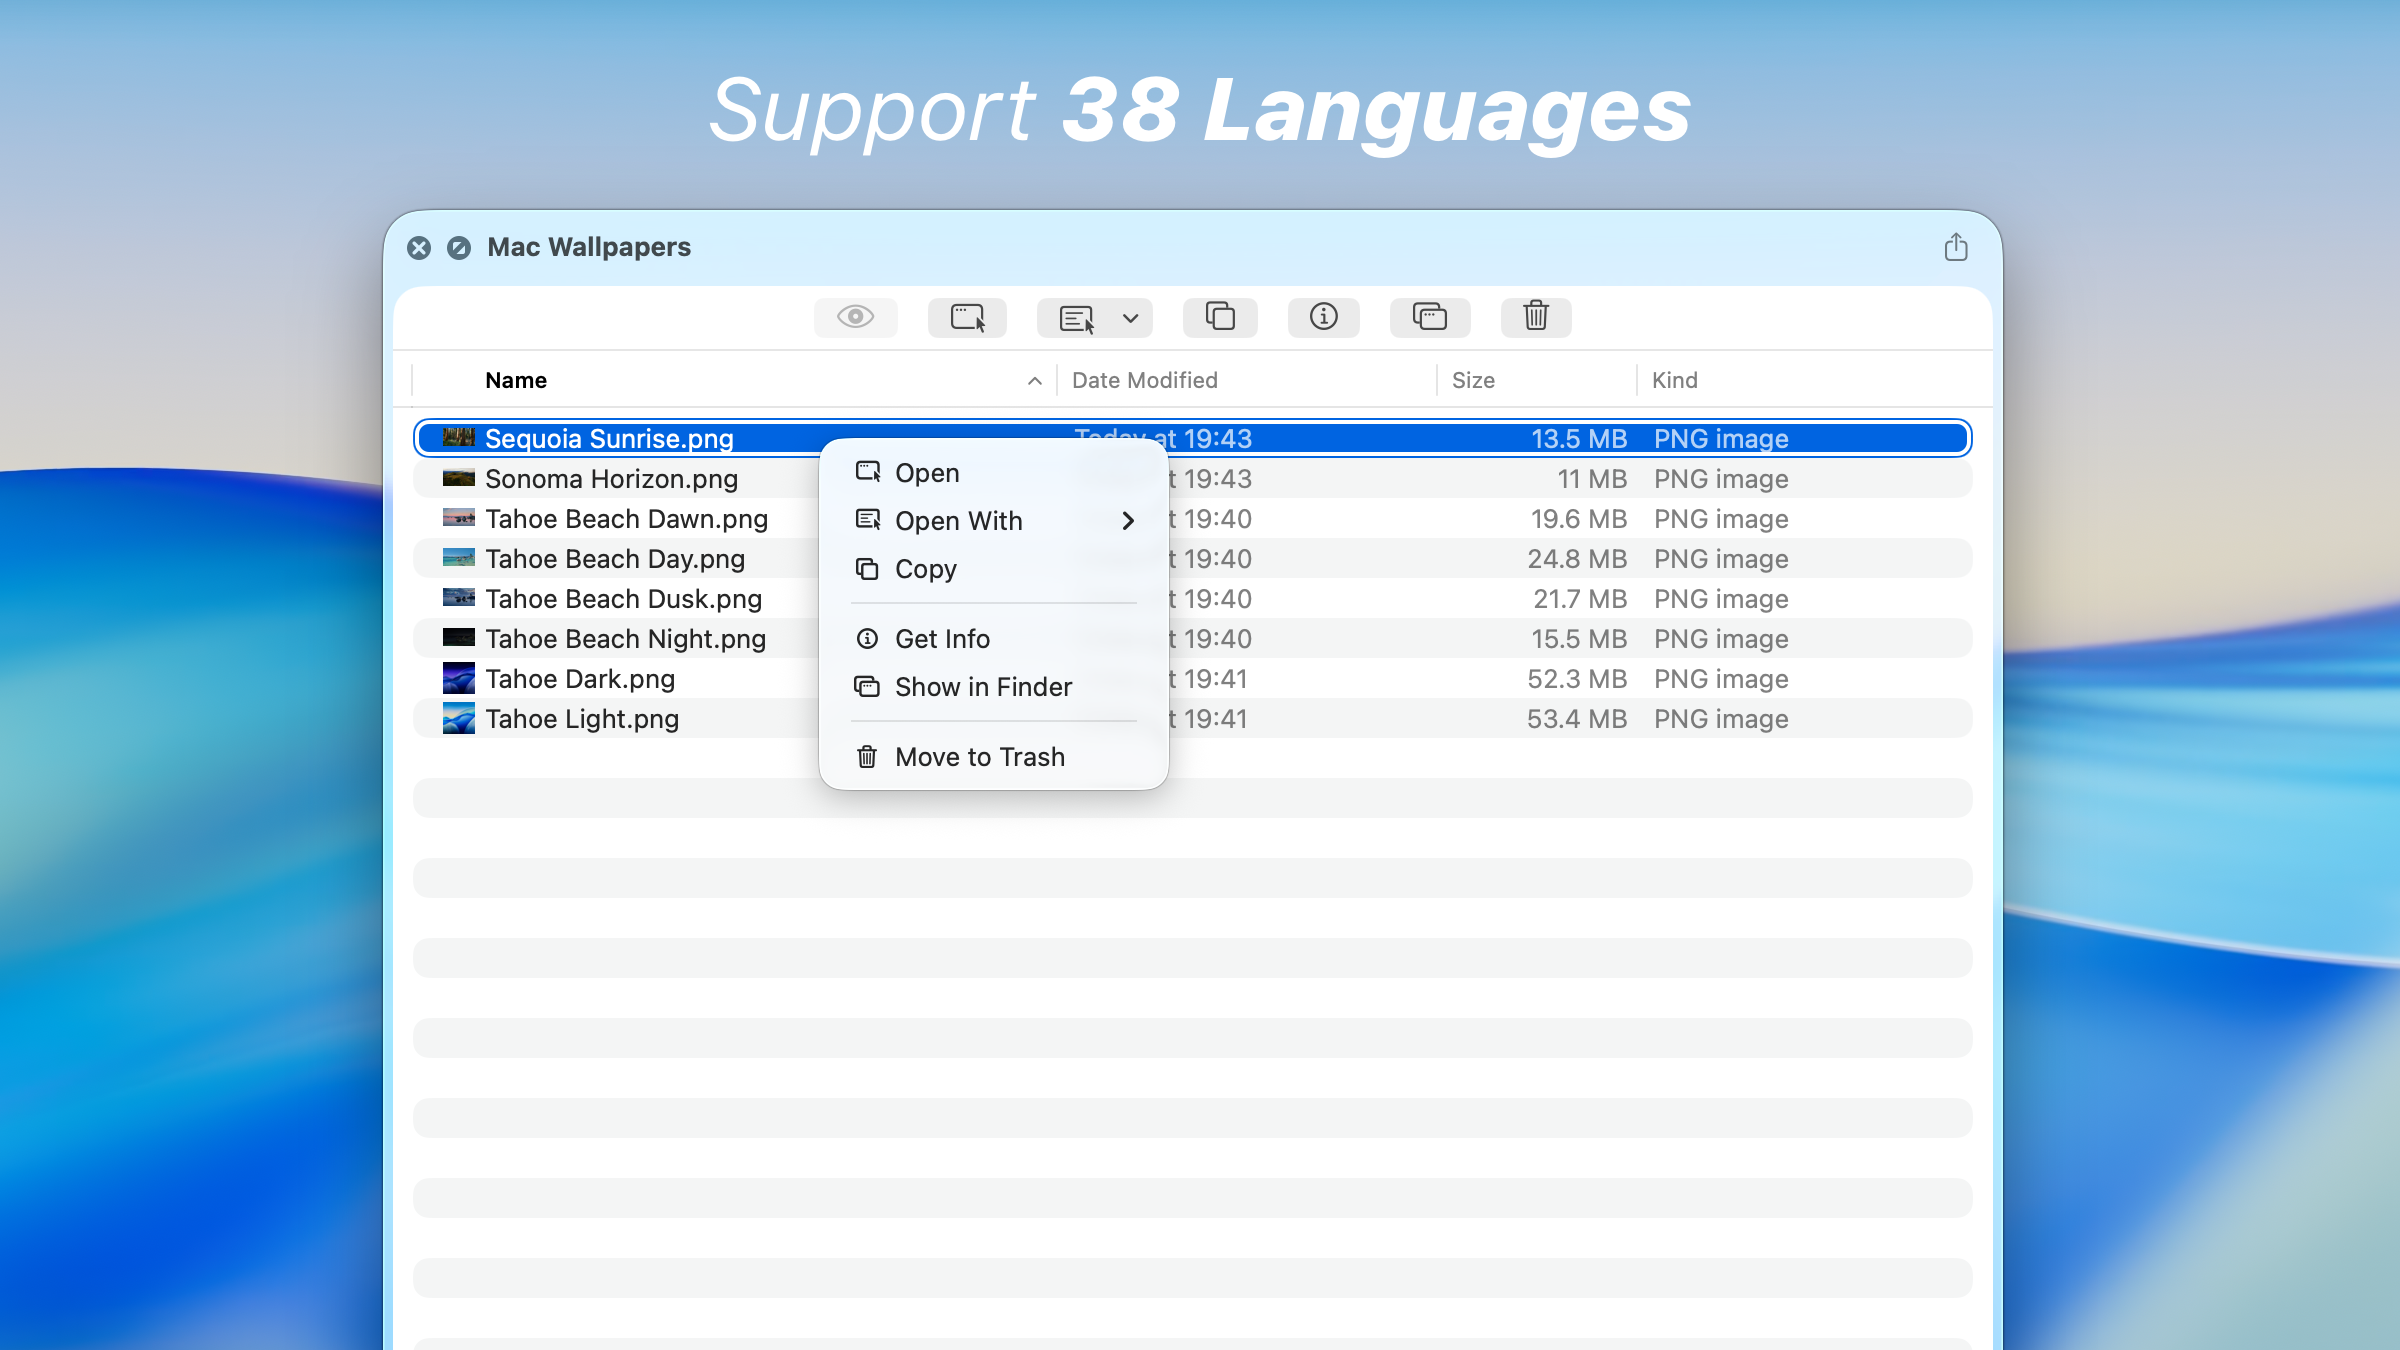This screenshot has height=1350, width=2400.
Task: Choose Move to Trash from the context menu
Action: (979, 757)
